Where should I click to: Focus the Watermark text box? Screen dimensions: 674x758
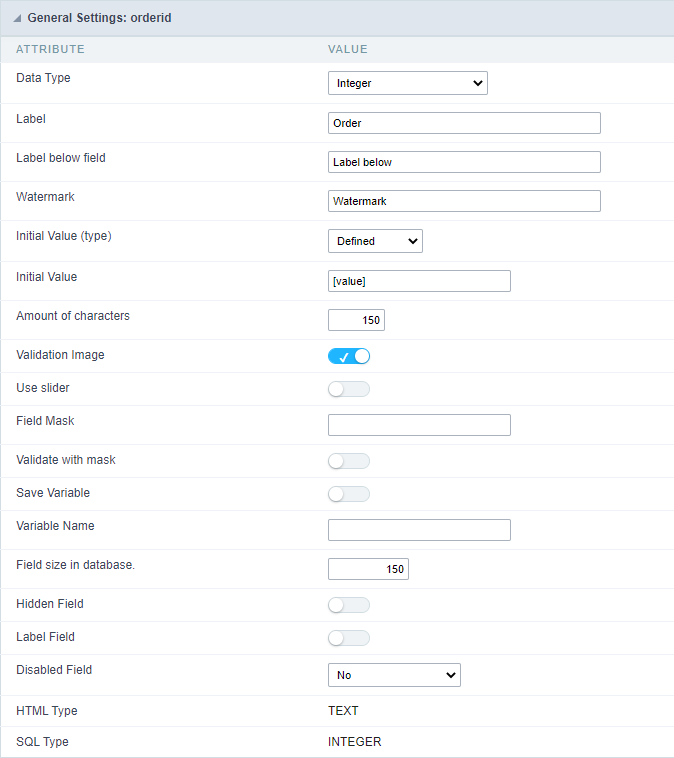(464, 201)
